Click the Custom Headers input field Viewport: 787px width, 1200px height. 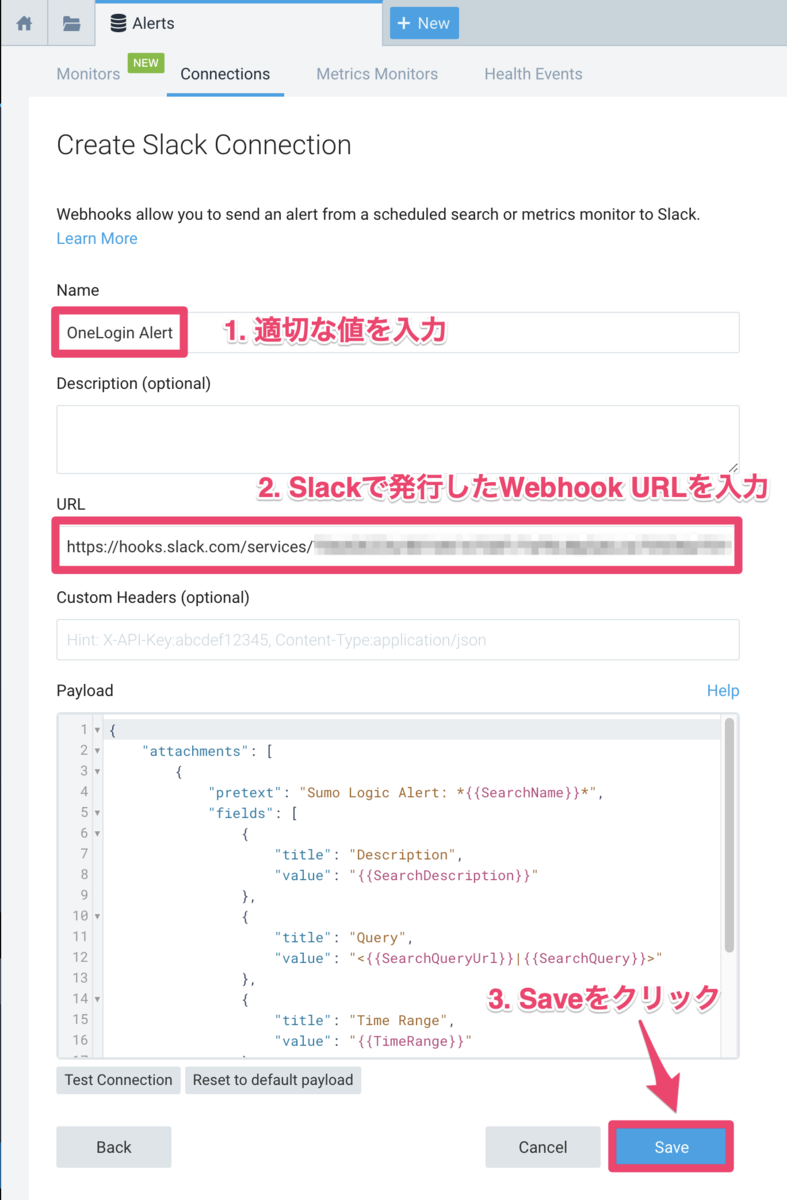pyautogui.click(x=398, y=639)
